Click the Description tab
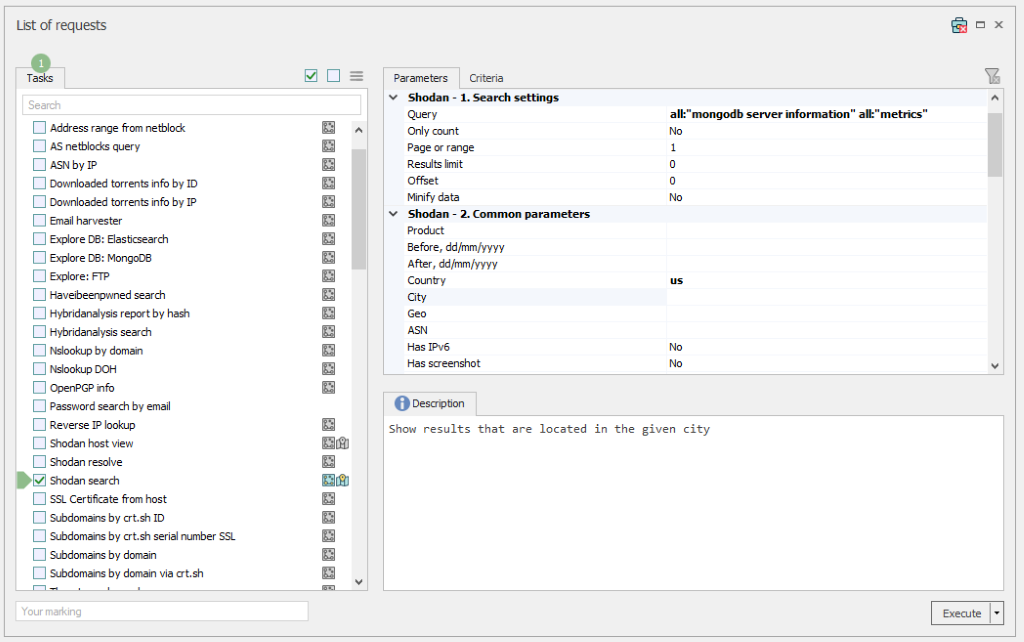Image resolution: width=1024 pixels, height=642 pixels. 430,404
